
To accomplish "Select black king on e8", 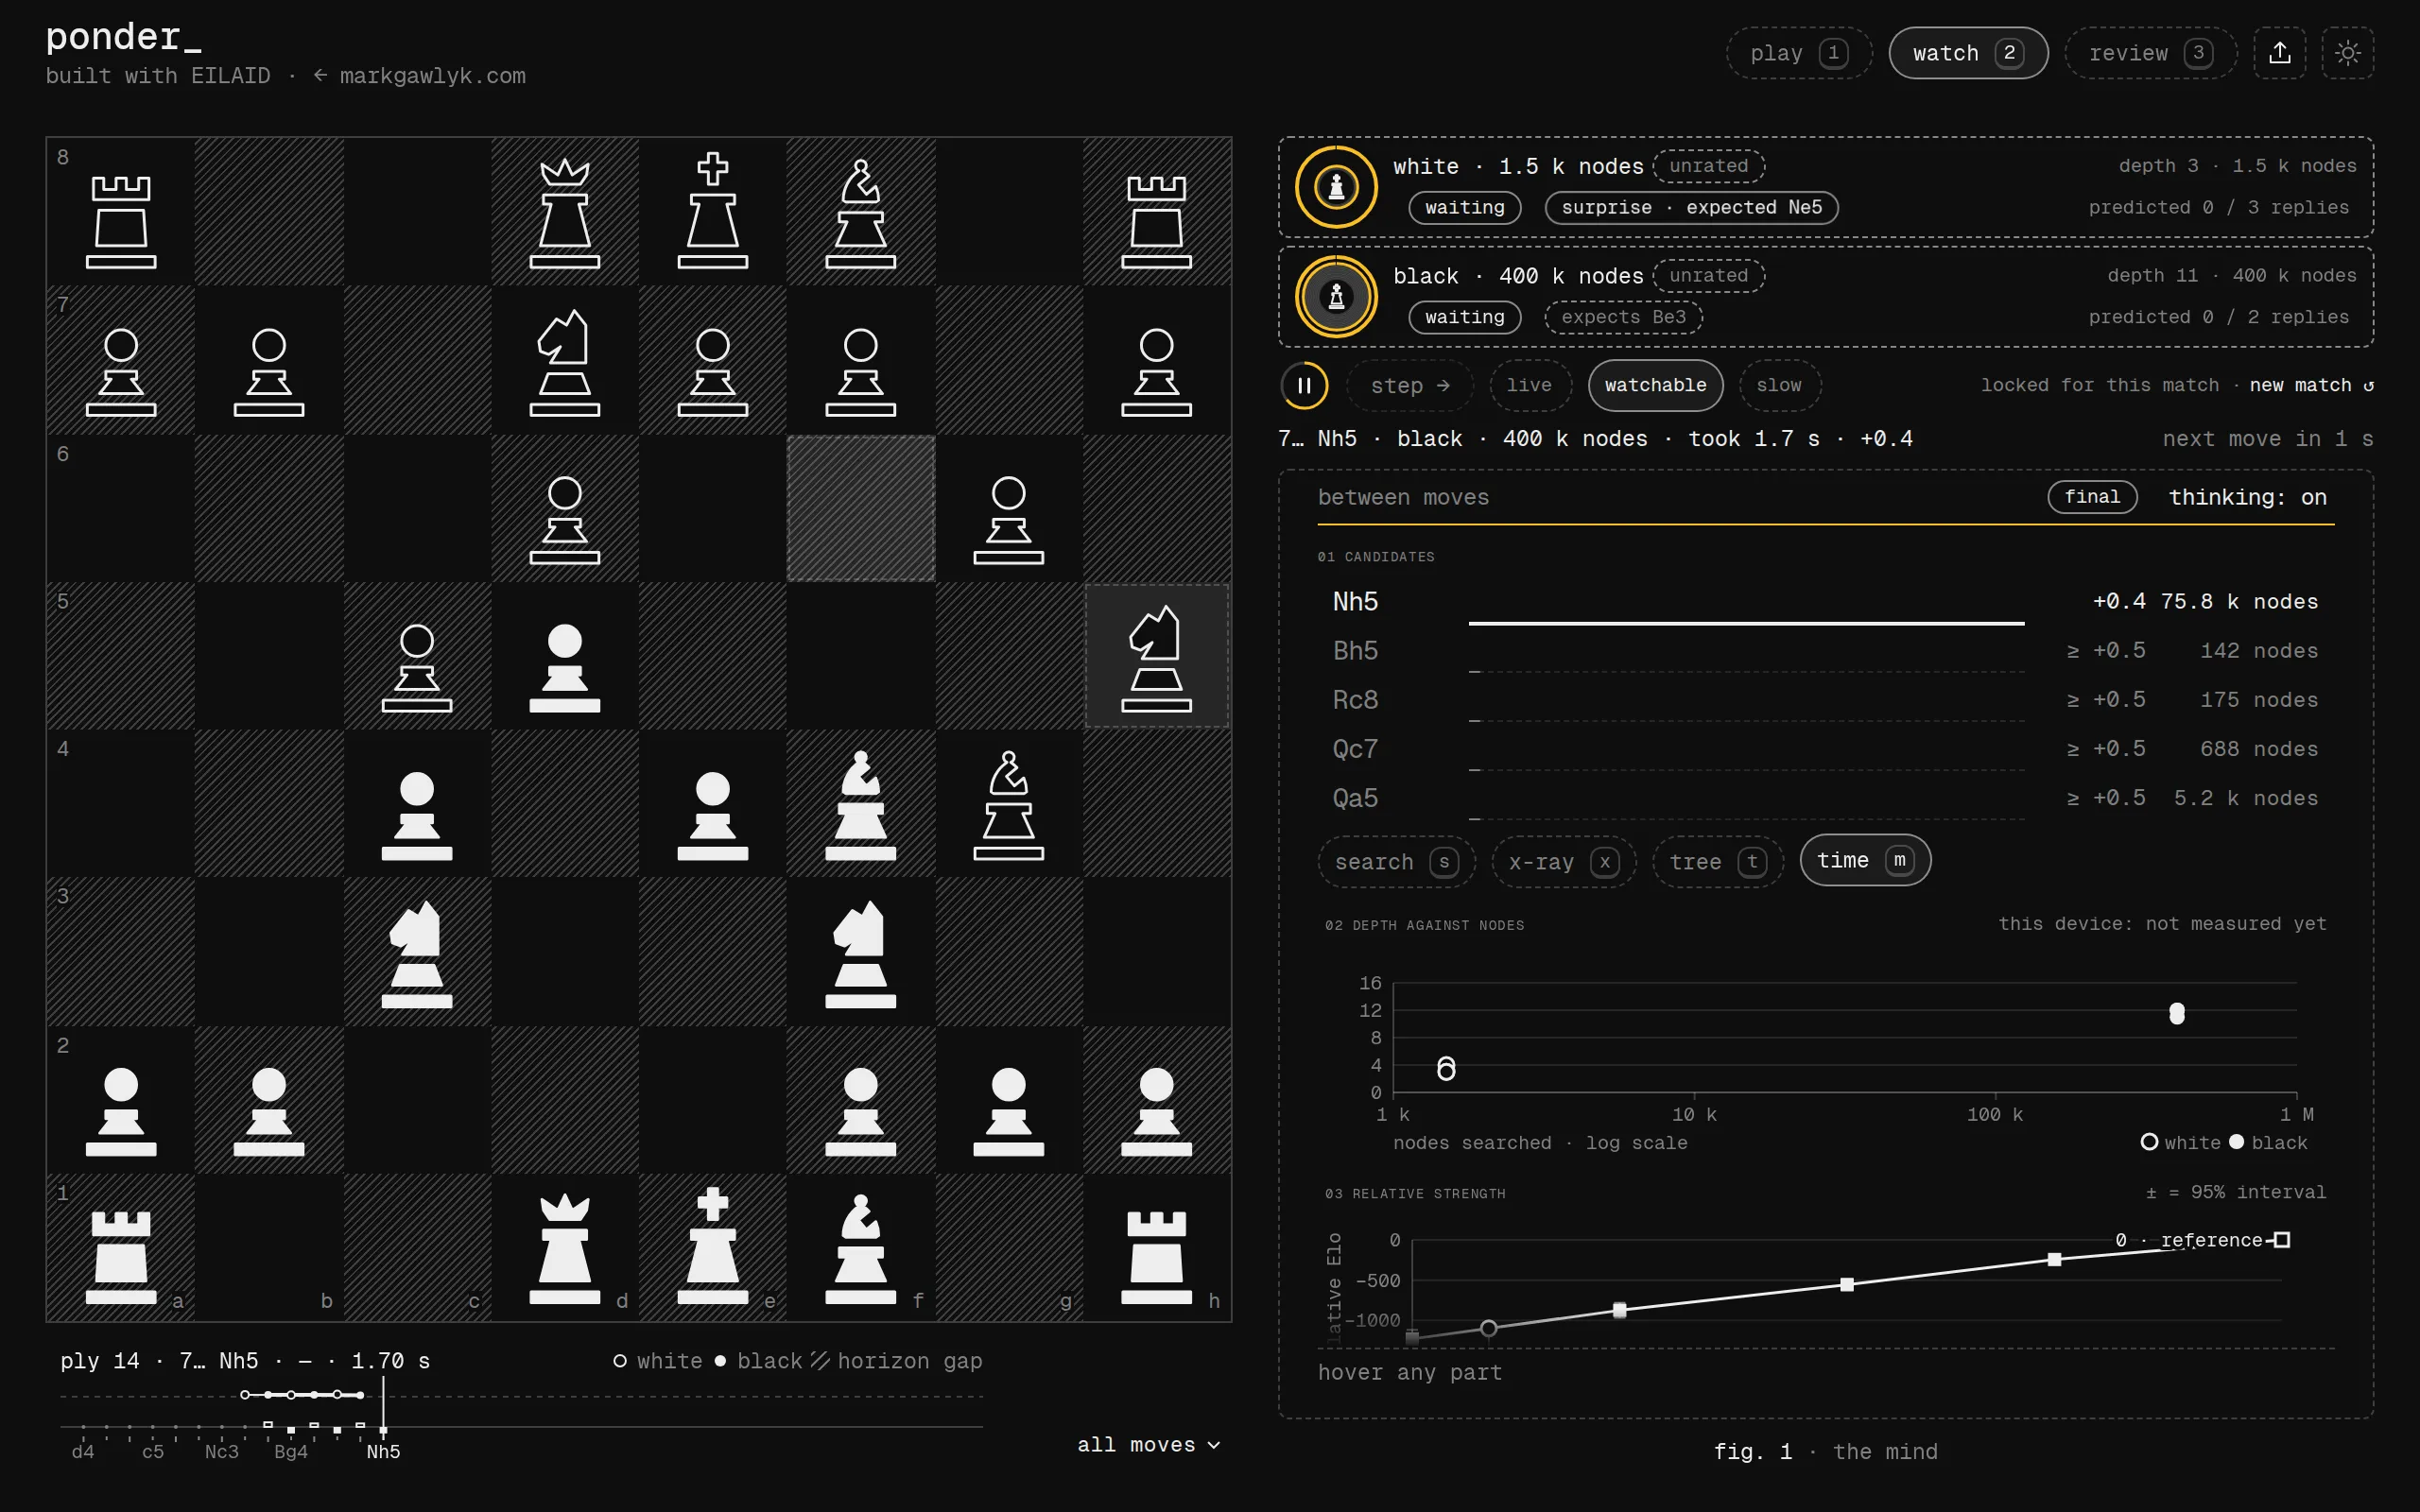I will 713,212.
